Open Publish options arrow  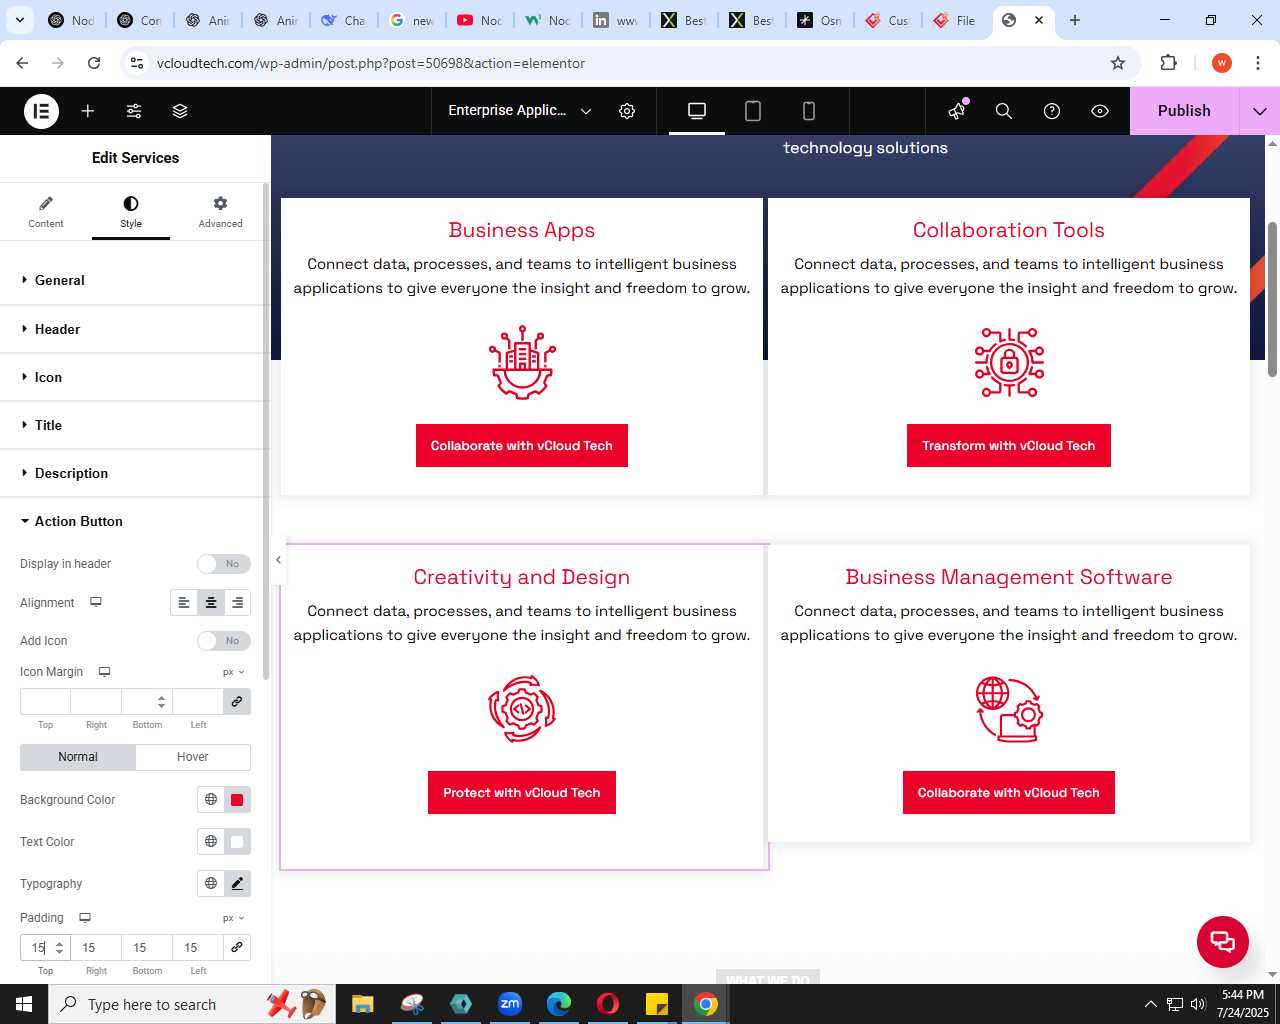[x=1259, y=111]
